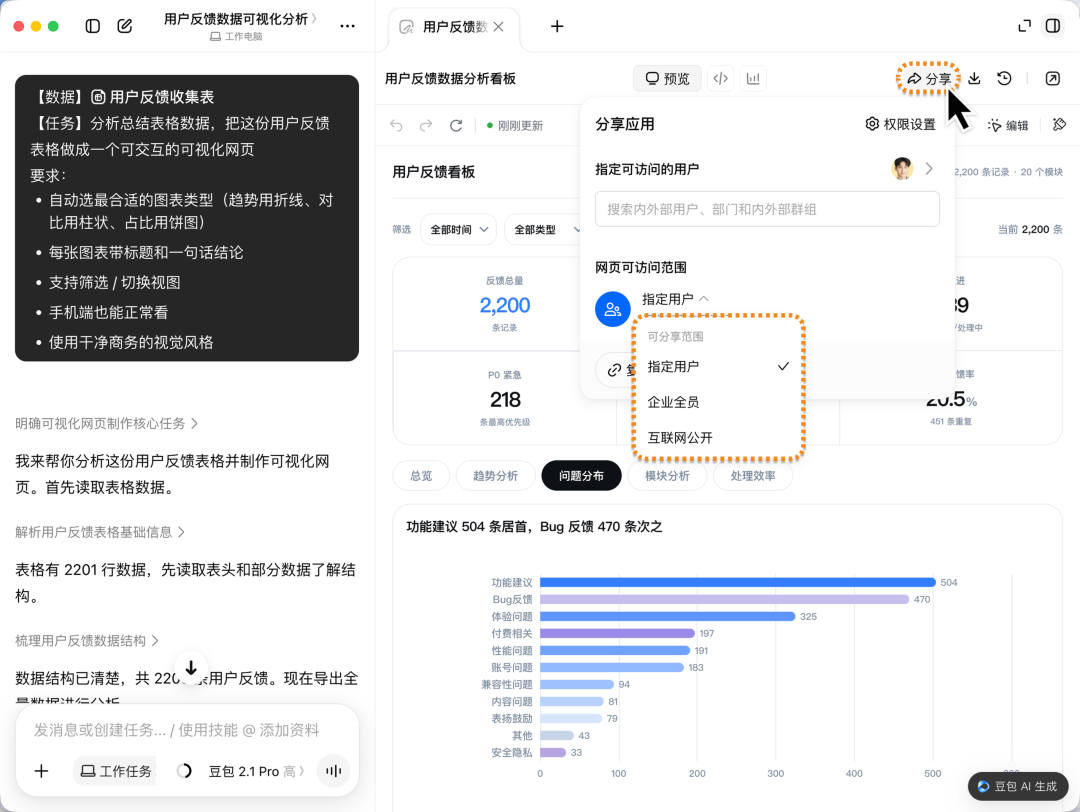Image resolution: width=1080 pixels, height=812 pixels.
Task: Click the loading circle icon beside 豆包 2.1 Pro
Action: click(184, 771)
